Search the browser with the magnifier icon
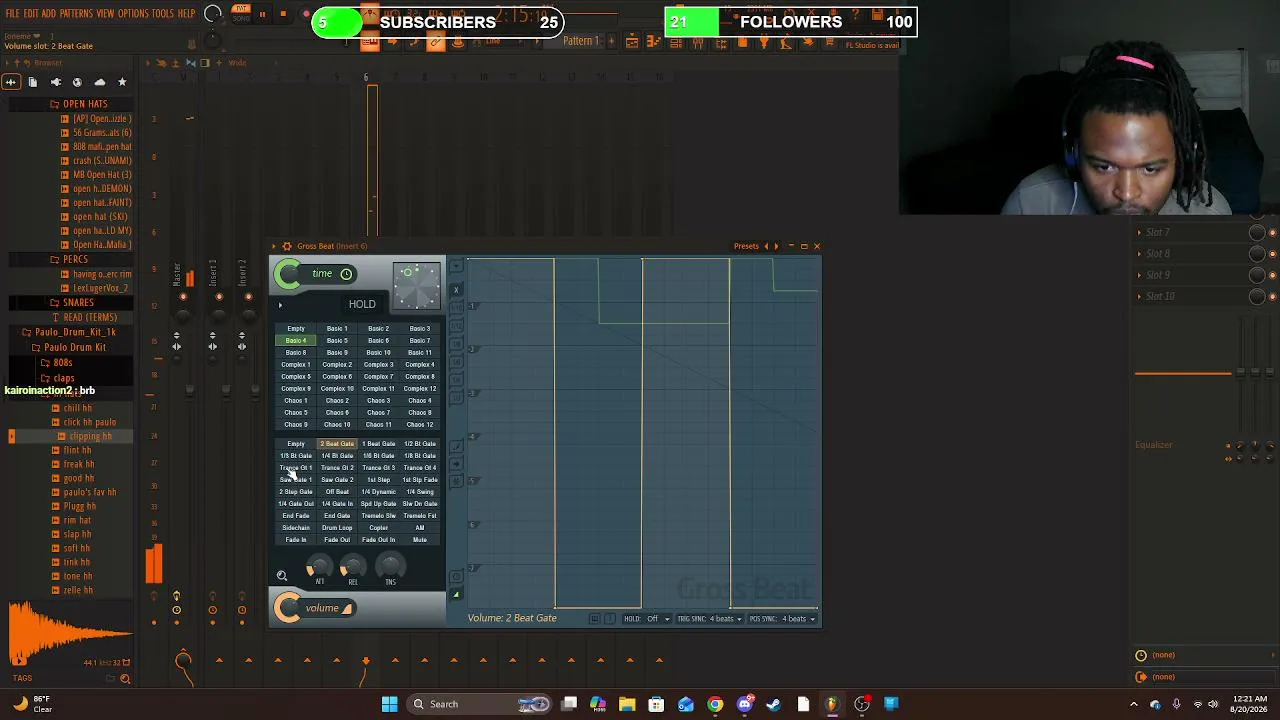1280x720 pixels. point(125,679)
